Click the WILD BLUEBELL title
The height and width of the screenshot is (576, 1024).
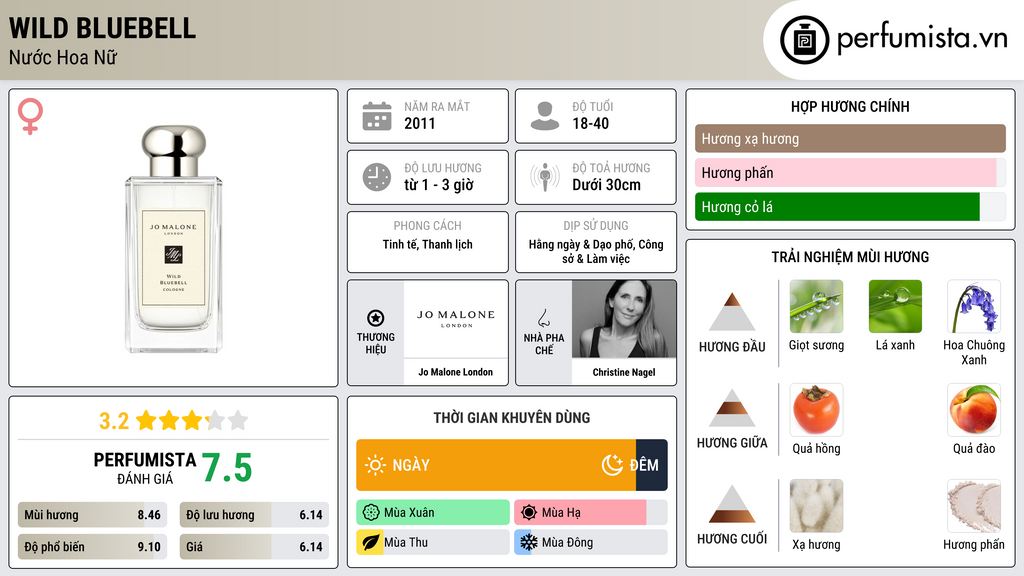103,28
